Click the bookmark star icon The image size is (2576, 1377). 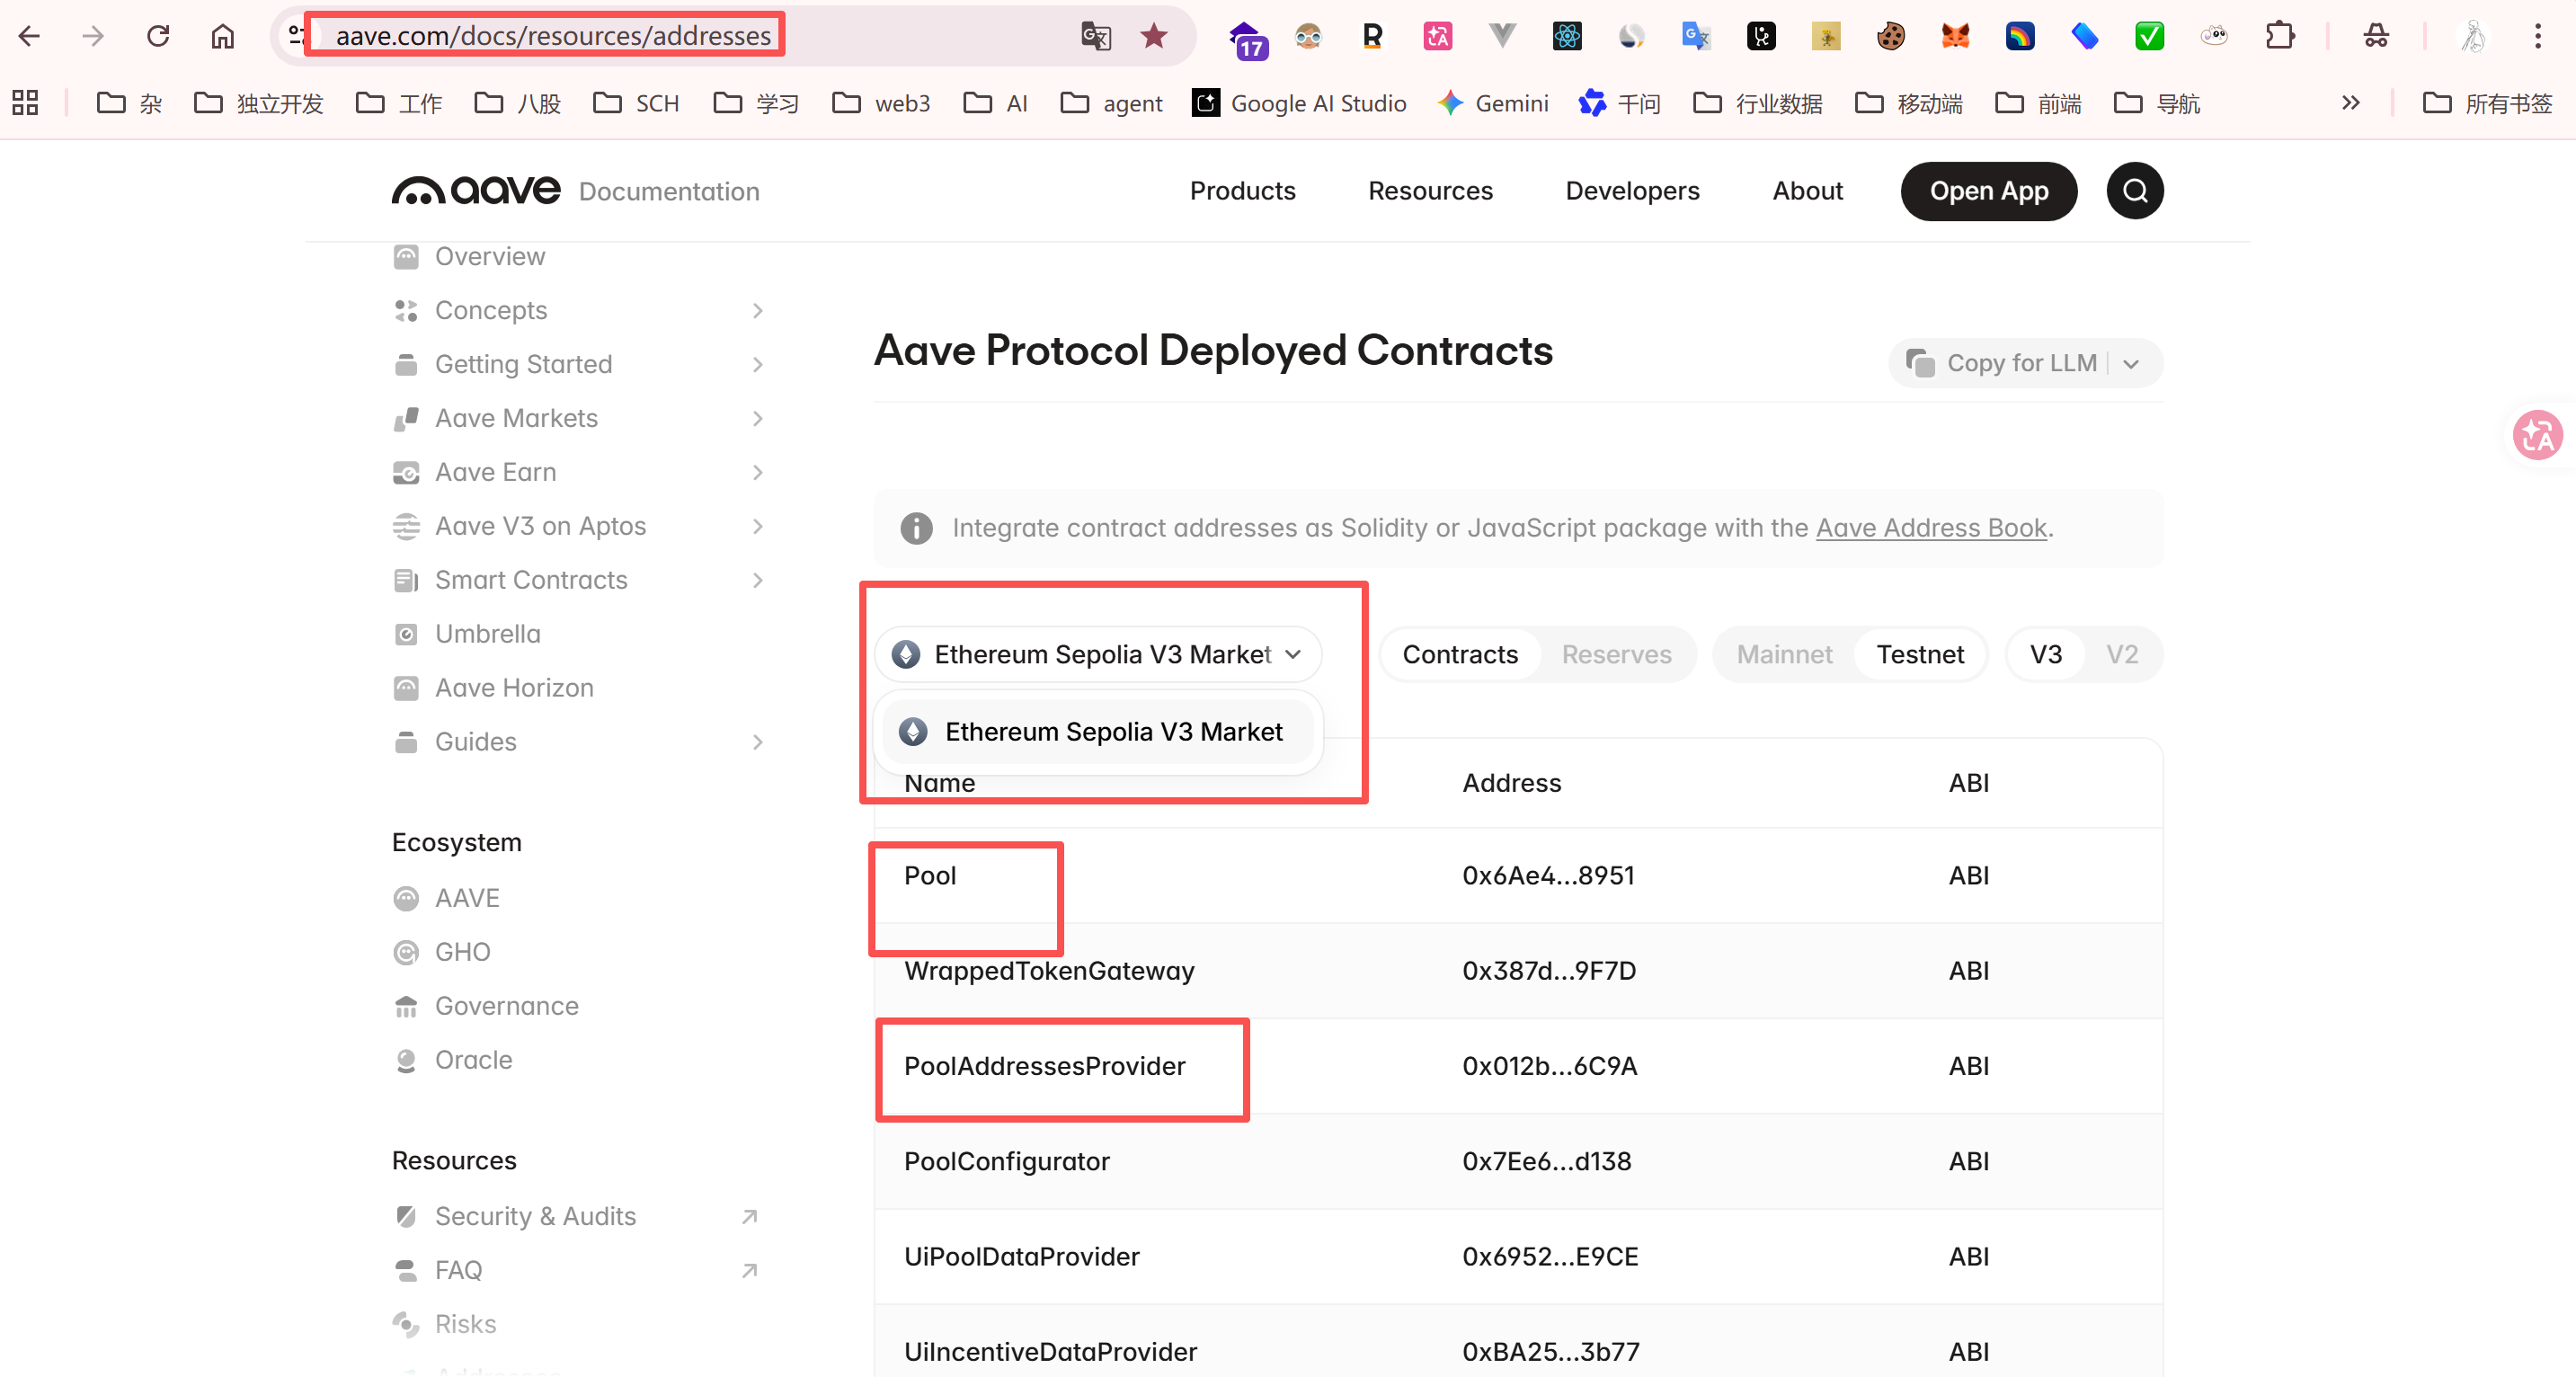point(1153,36)
